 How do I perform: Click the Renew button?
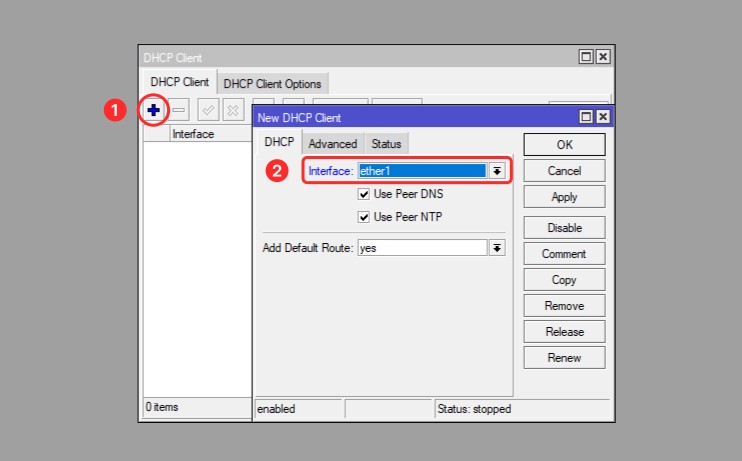pyautogui.click(x=564, y=357)
